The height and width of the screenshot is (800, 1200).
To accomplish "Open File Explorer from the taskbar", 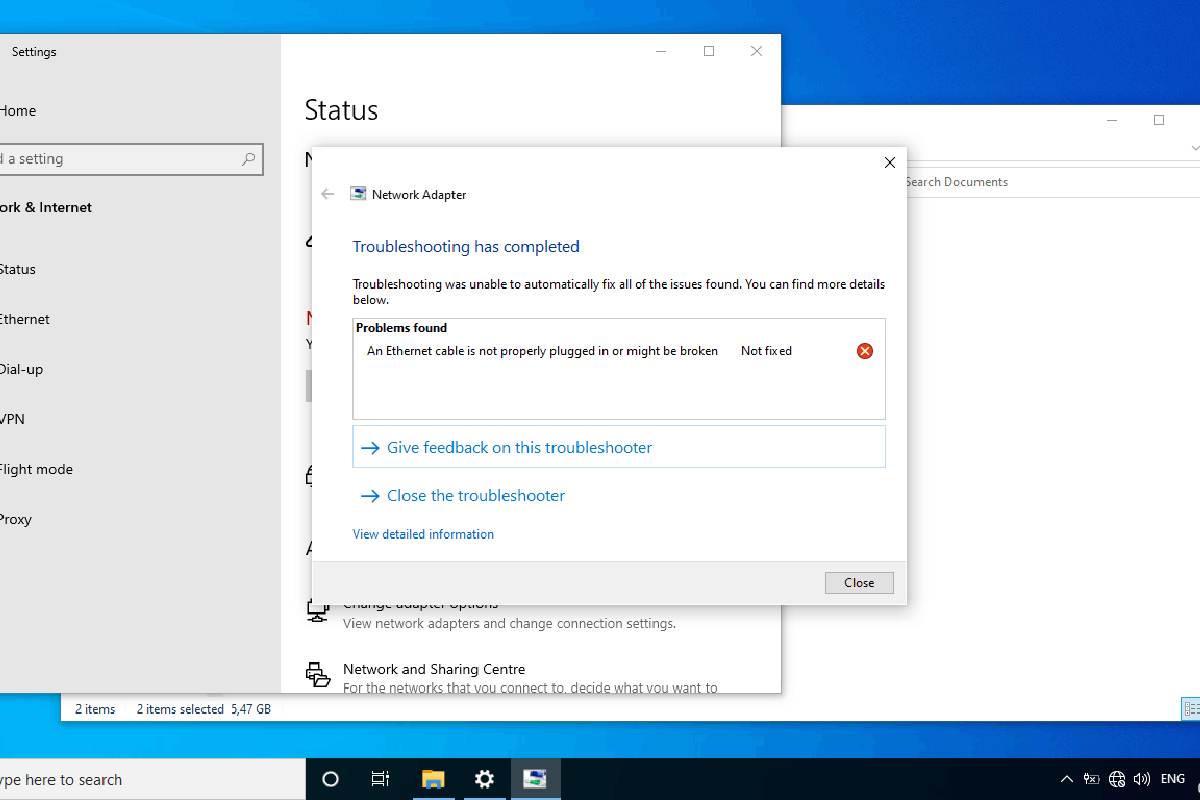I will coord(432,779).
